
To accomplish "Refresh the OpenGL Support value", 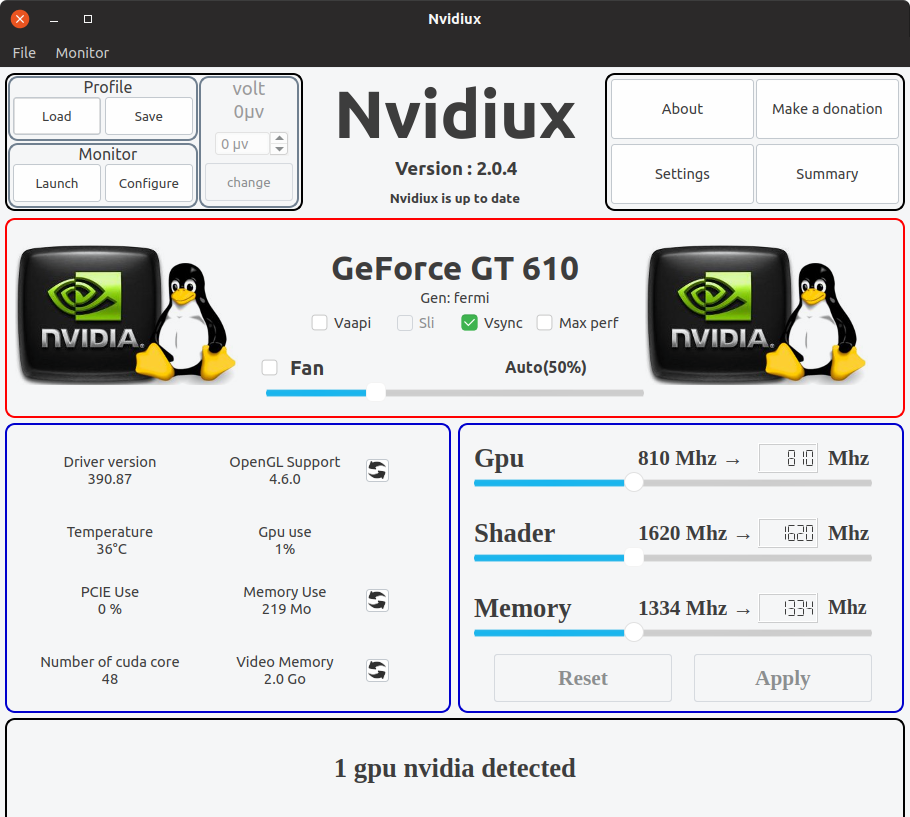I will [377, 471].
